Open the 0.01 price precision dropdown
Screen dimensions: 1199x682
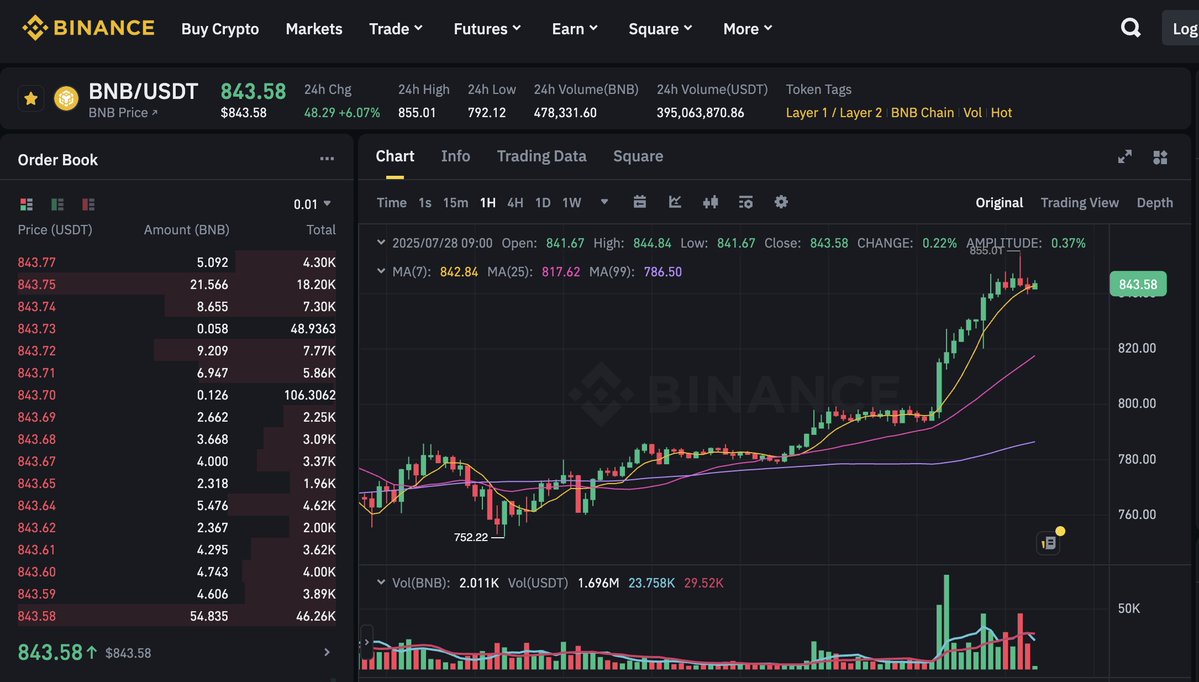pyautogui.click(x=312, y=204)
